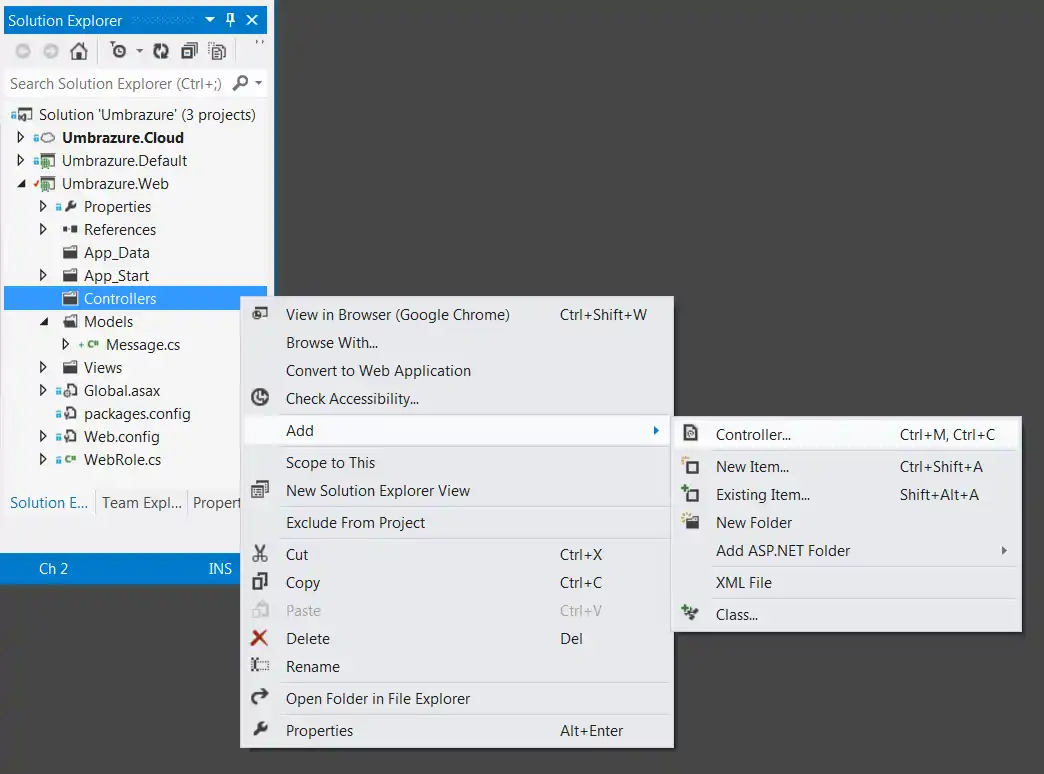The width and height of the screenshot is (1044, 774).
Task: Click the WebRole.cs C# file icon
Action: [x=70, y=460]
